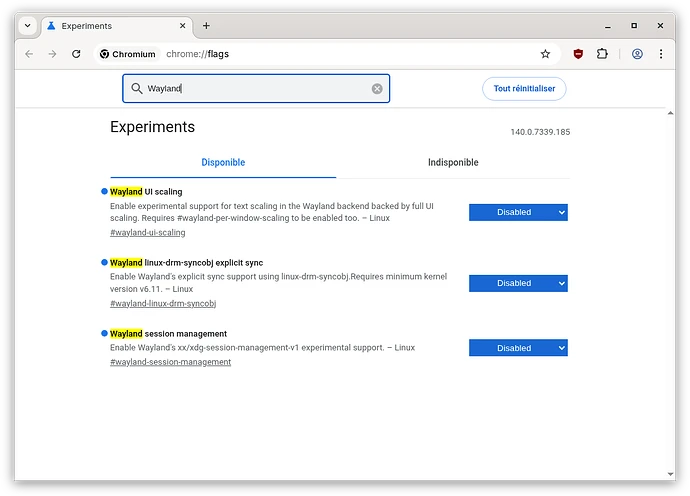Clear the Wayland search with the X icon
690x496 pixels.
point(377,89)
